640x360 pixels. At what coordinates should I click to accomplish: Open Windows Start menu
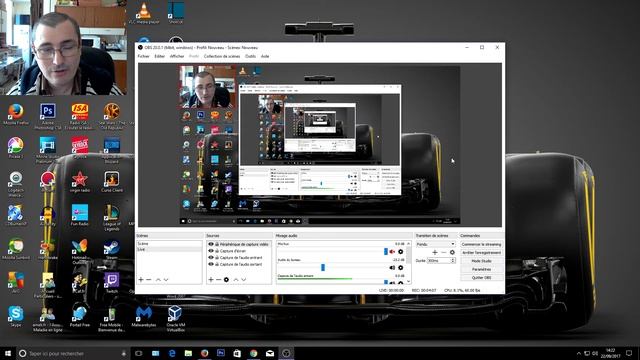pyautogui.click(x=7, y=353)
